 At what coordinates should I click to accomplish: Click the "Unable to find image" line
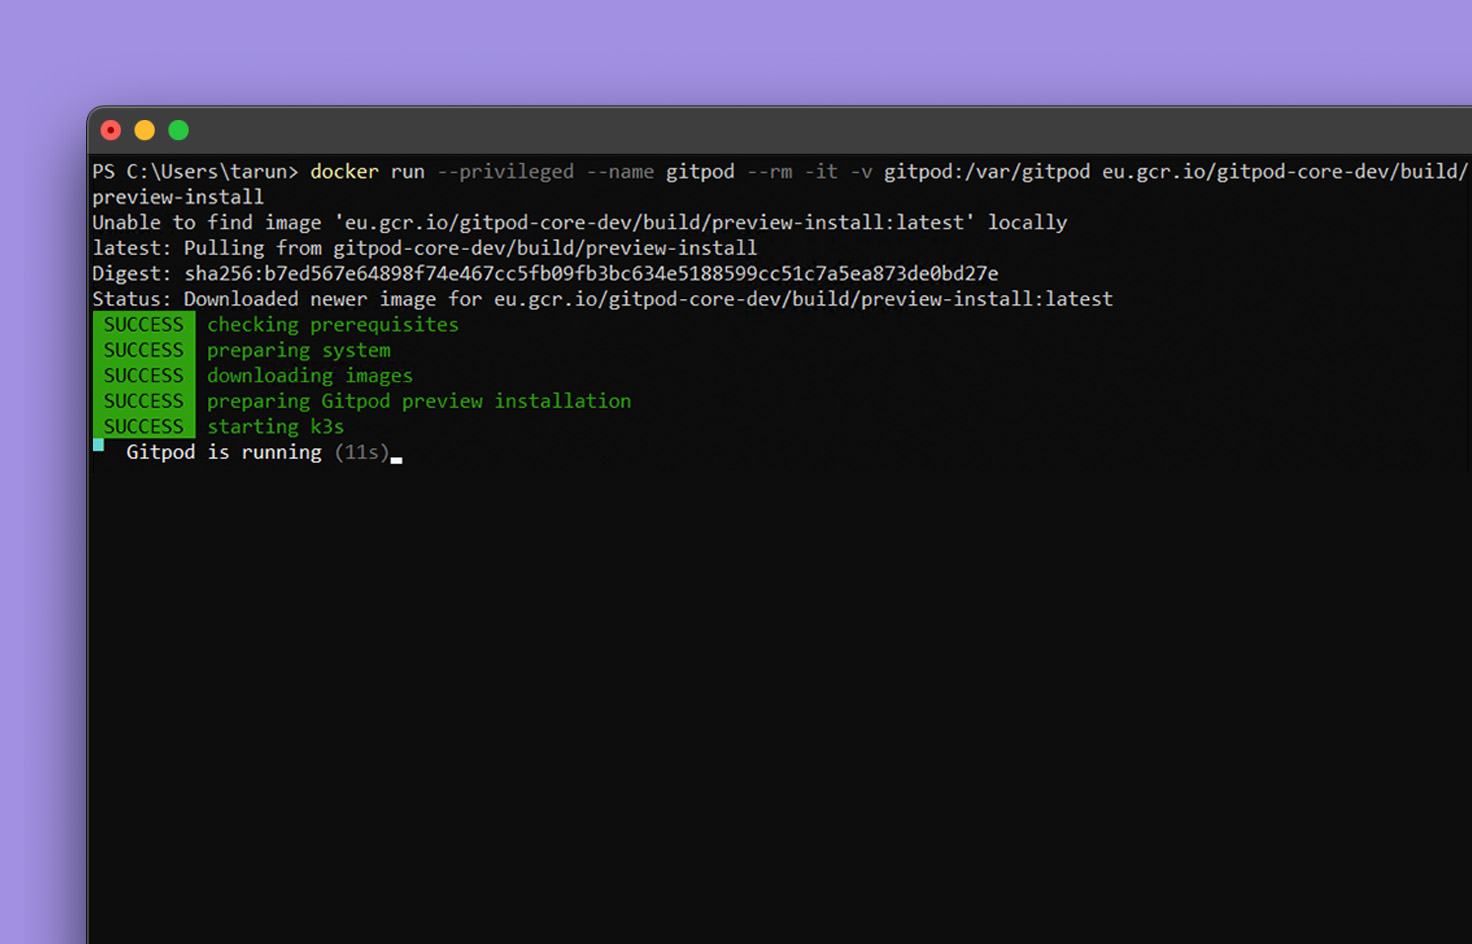[x=579, y=223]
